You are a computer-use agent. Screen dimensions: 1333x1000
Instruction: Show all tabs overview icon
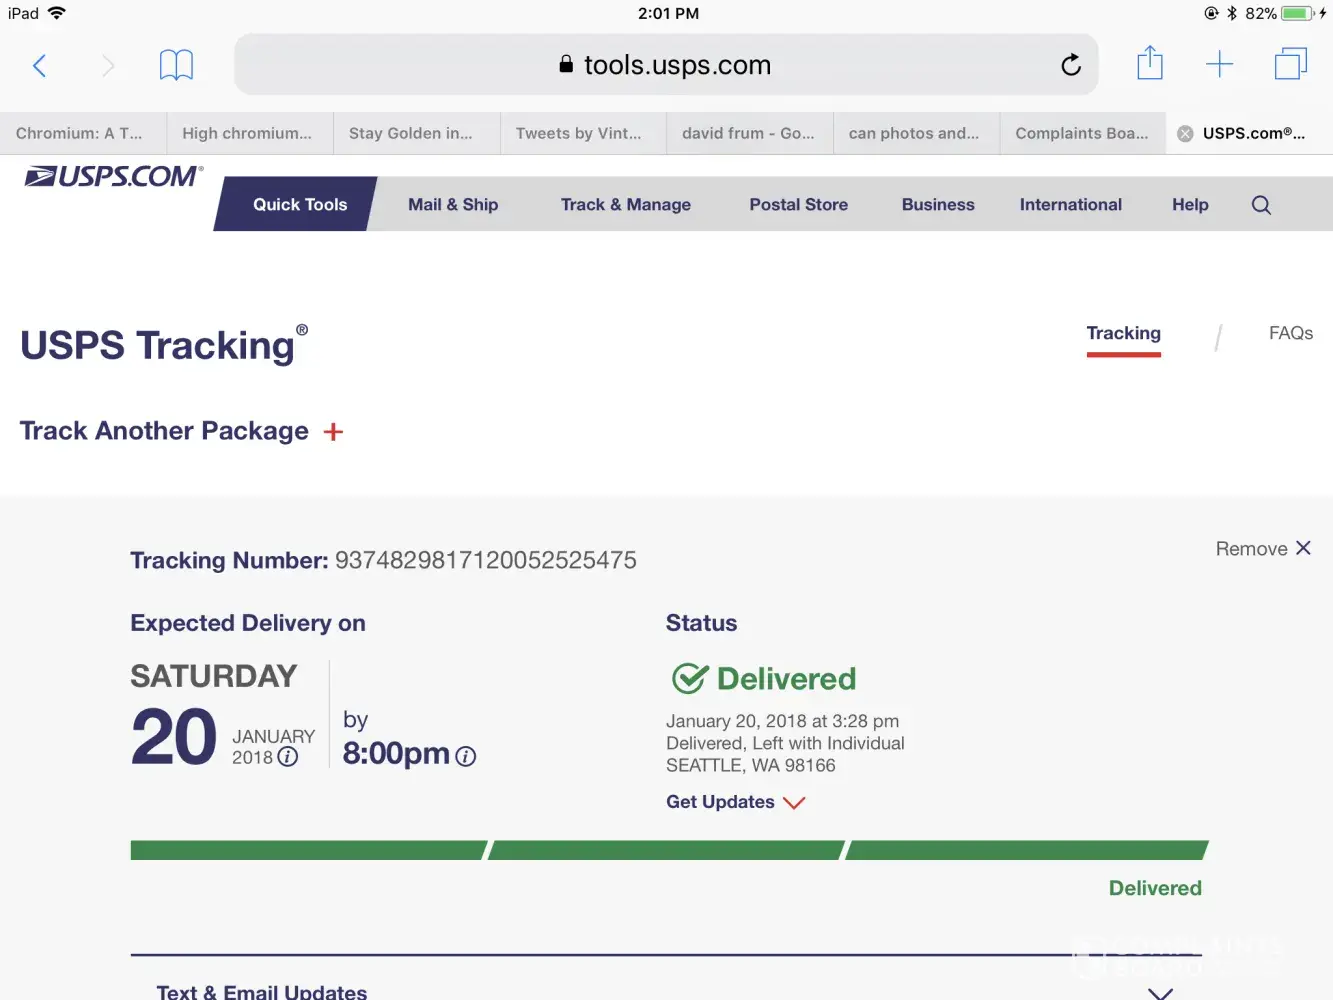point(1290,65)
